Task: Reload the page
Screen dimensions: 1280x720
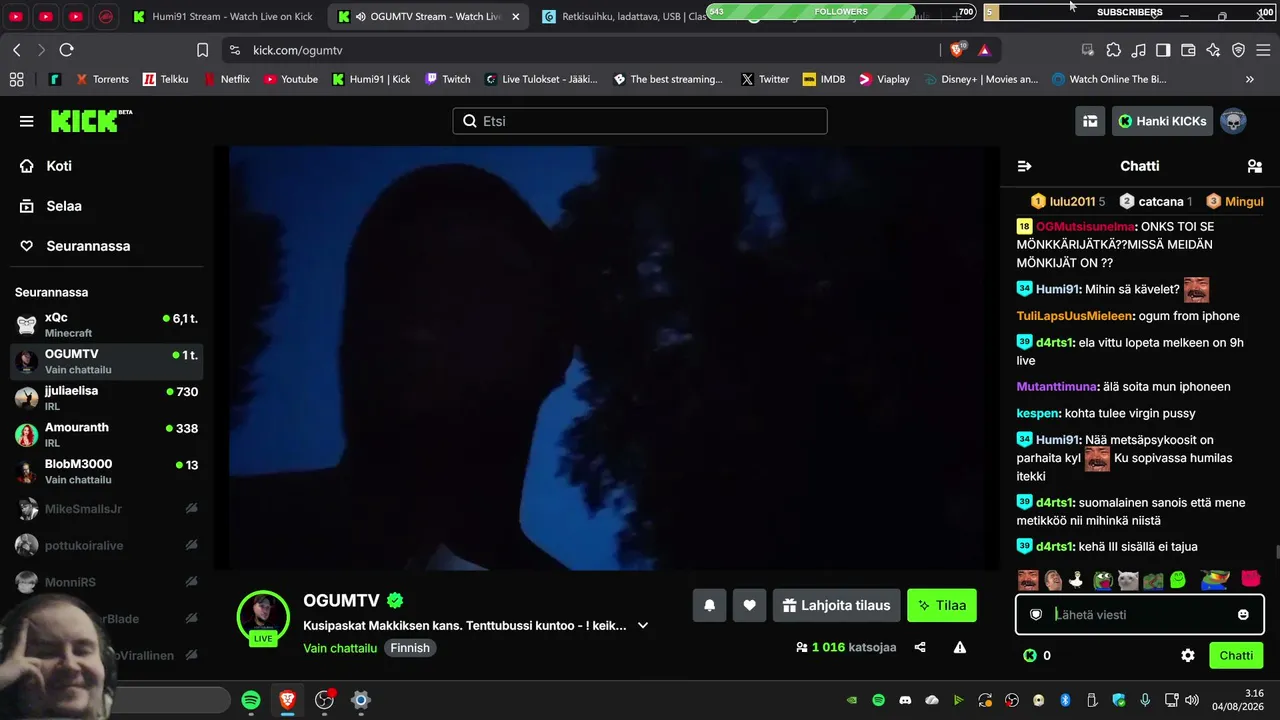Action: pos(66,50)
